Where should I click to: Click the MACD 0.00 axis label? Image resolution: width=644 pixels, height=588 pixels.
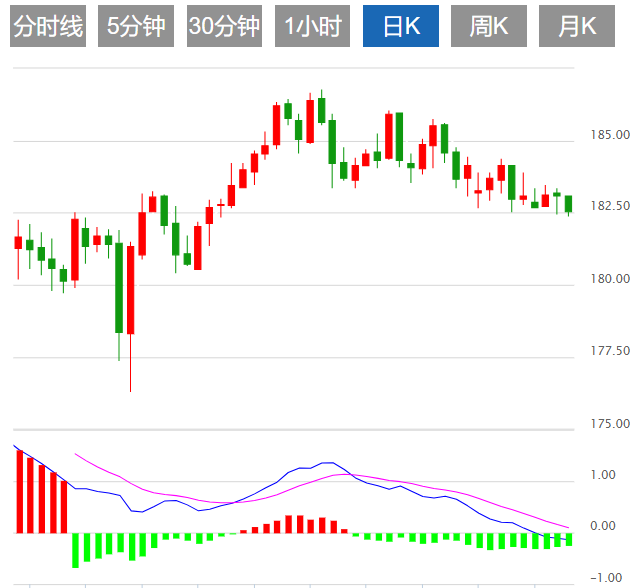click(603, 526)
